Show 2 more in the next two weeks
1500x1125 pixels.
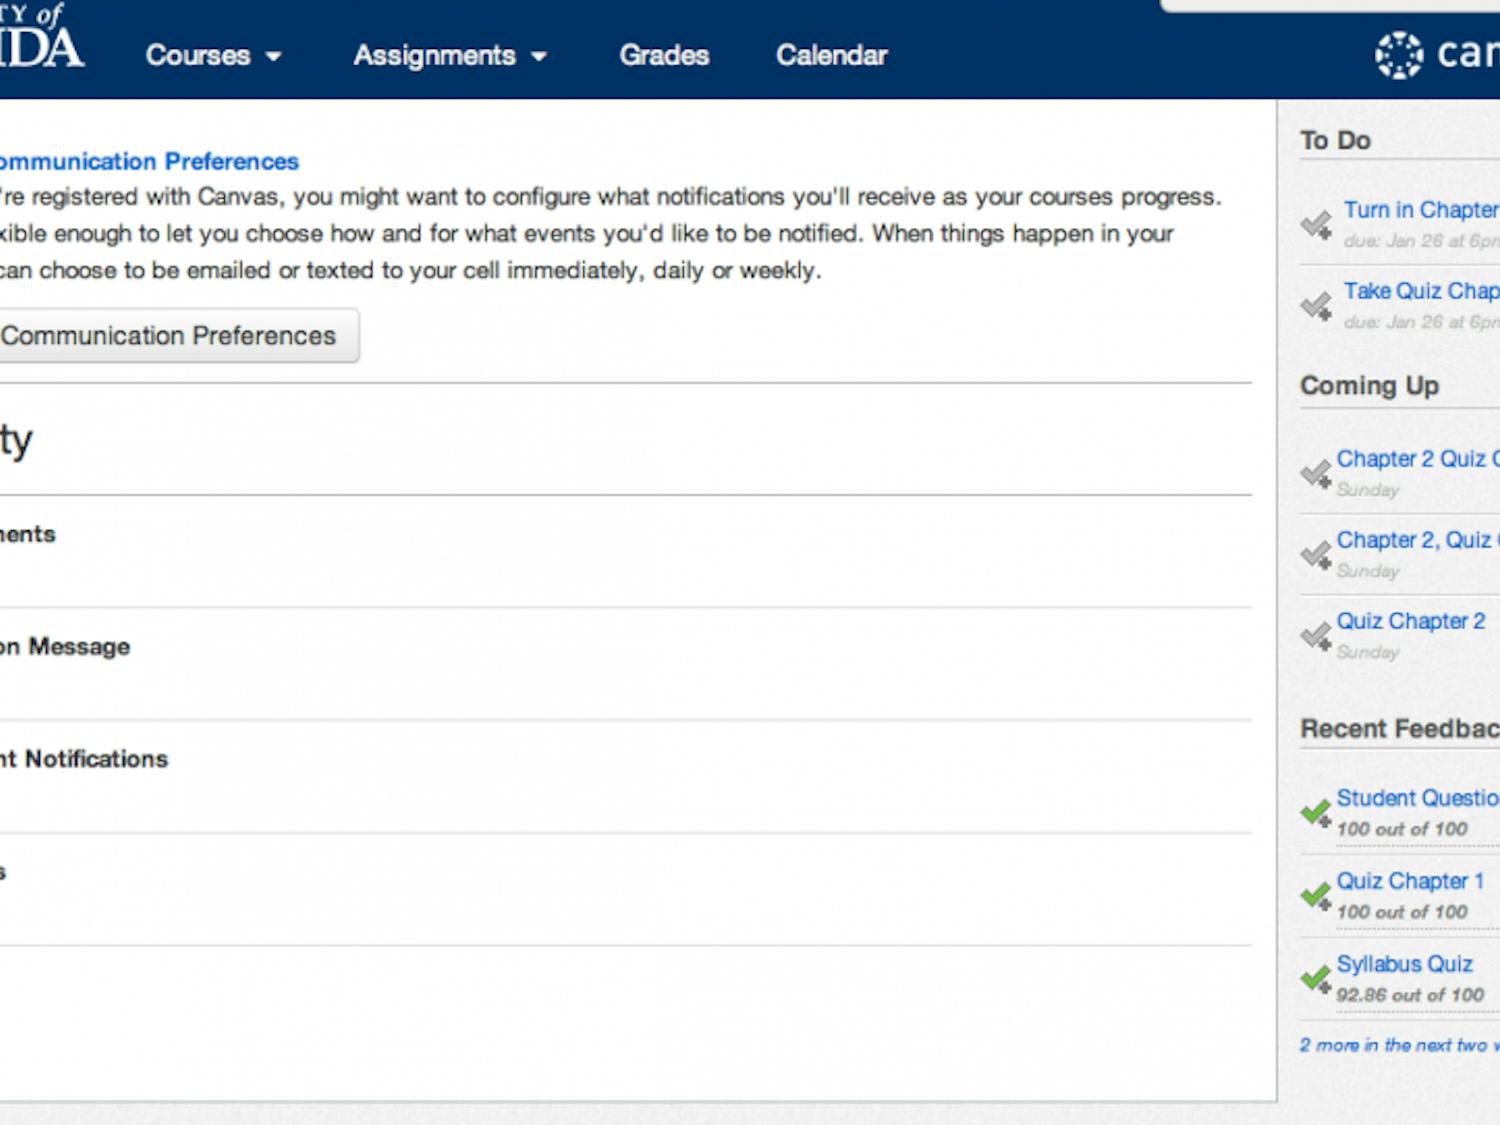pyautogui.click(x=1398, y=1045)
